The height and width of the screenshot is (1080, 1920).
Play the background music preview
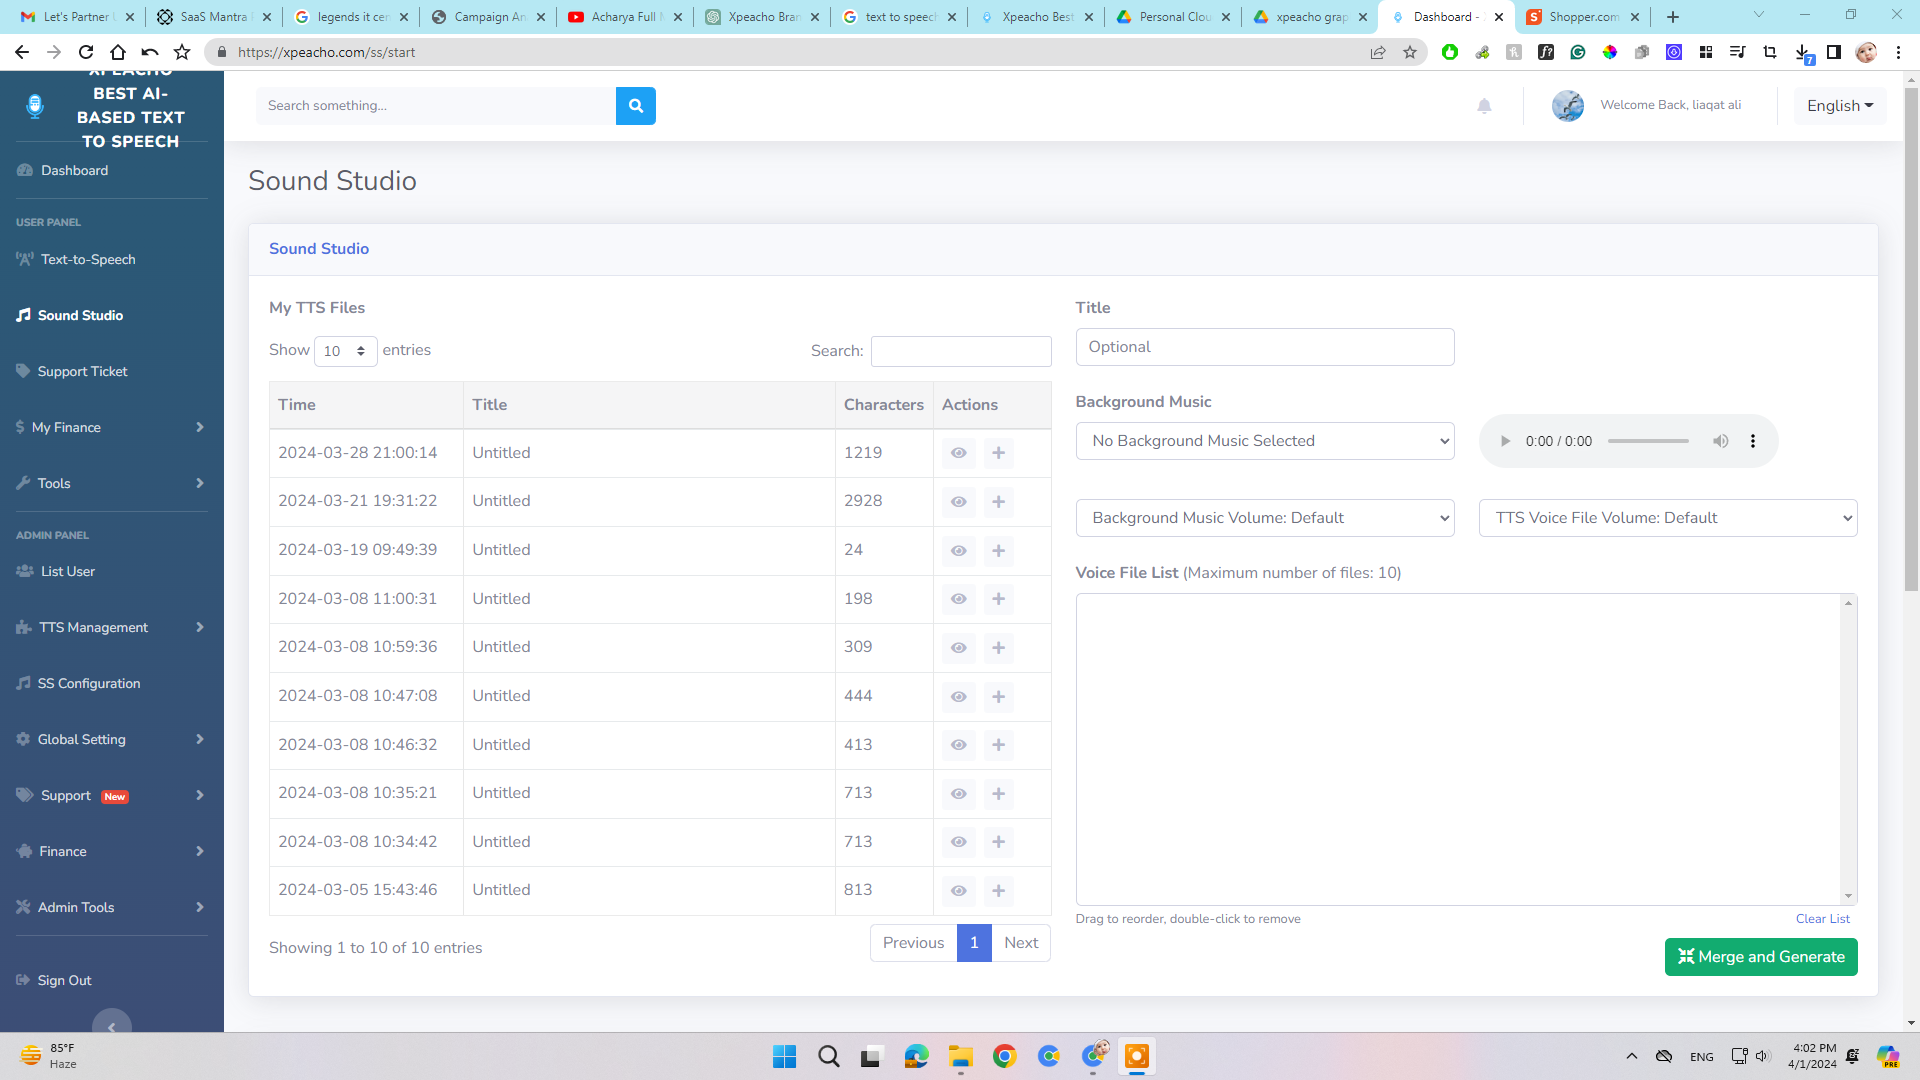tap(1505, 441)
